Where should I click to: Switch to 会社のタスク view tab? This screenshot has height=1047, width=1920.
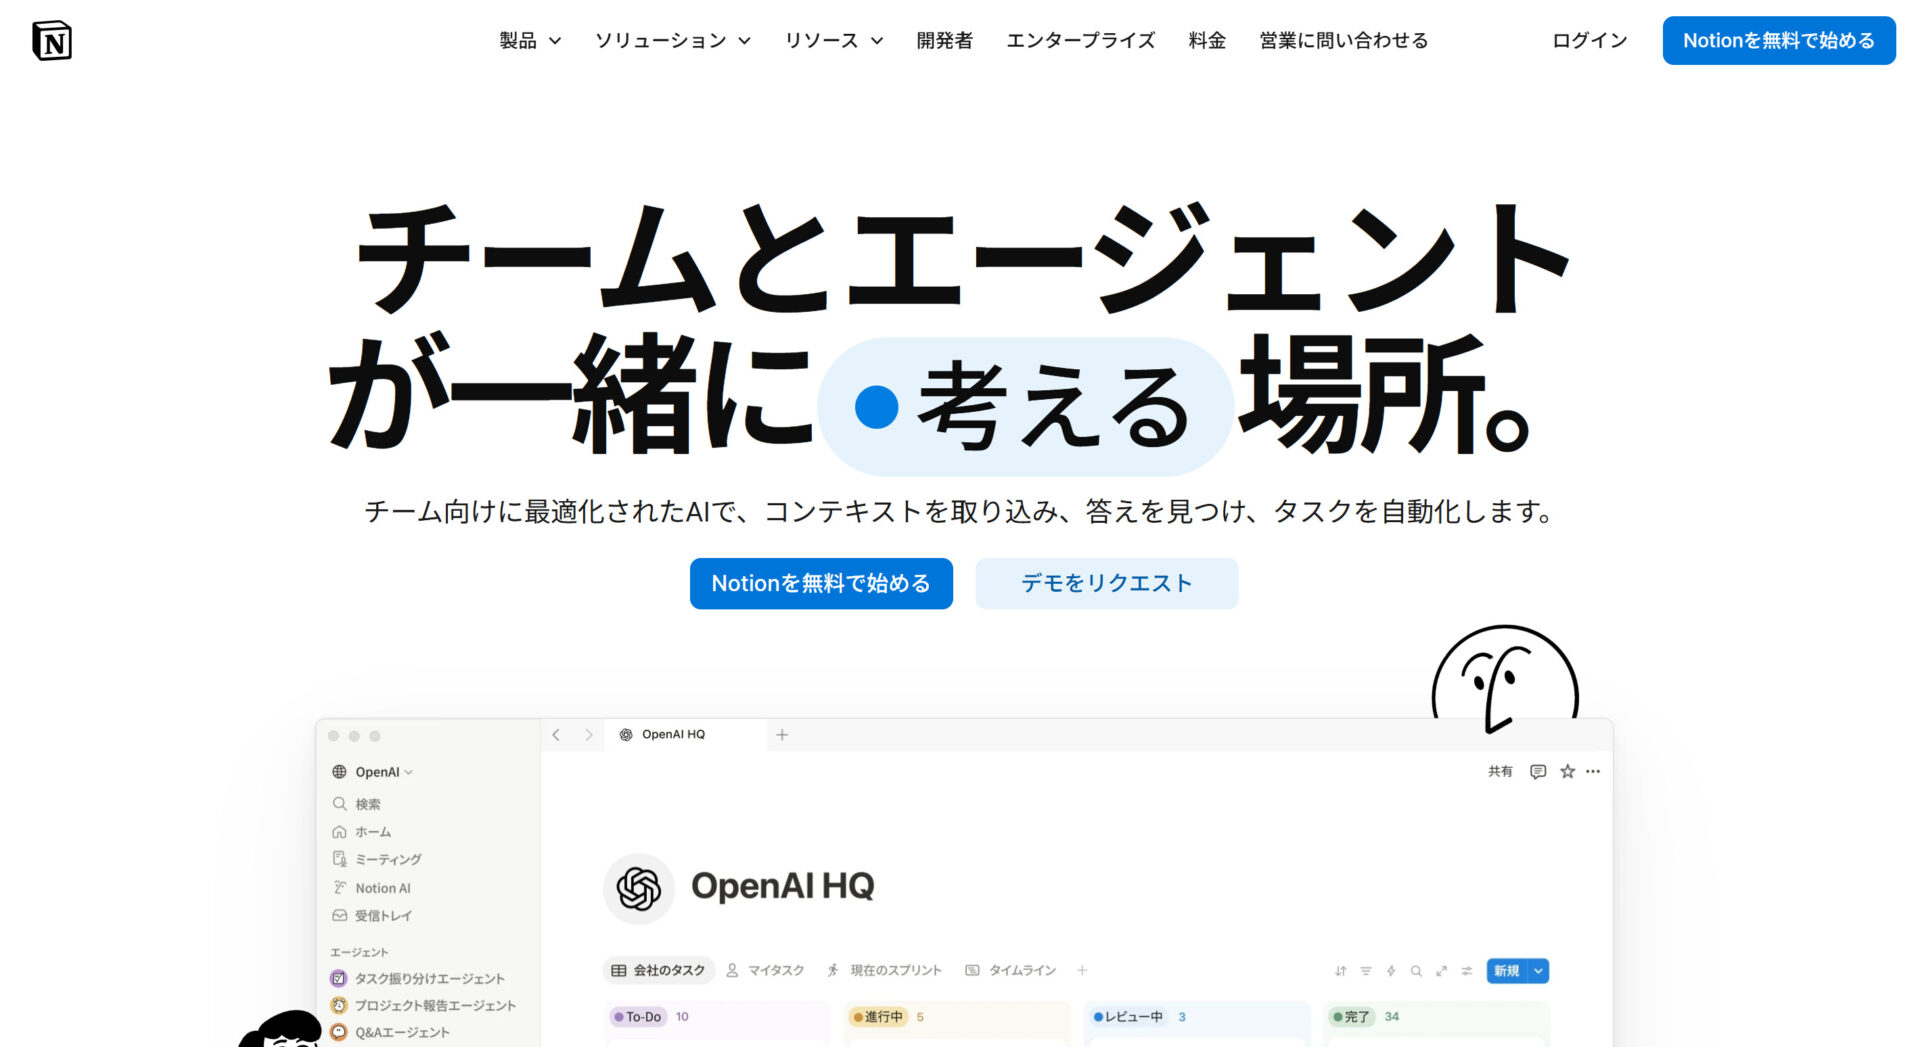[x=658, y=970]
